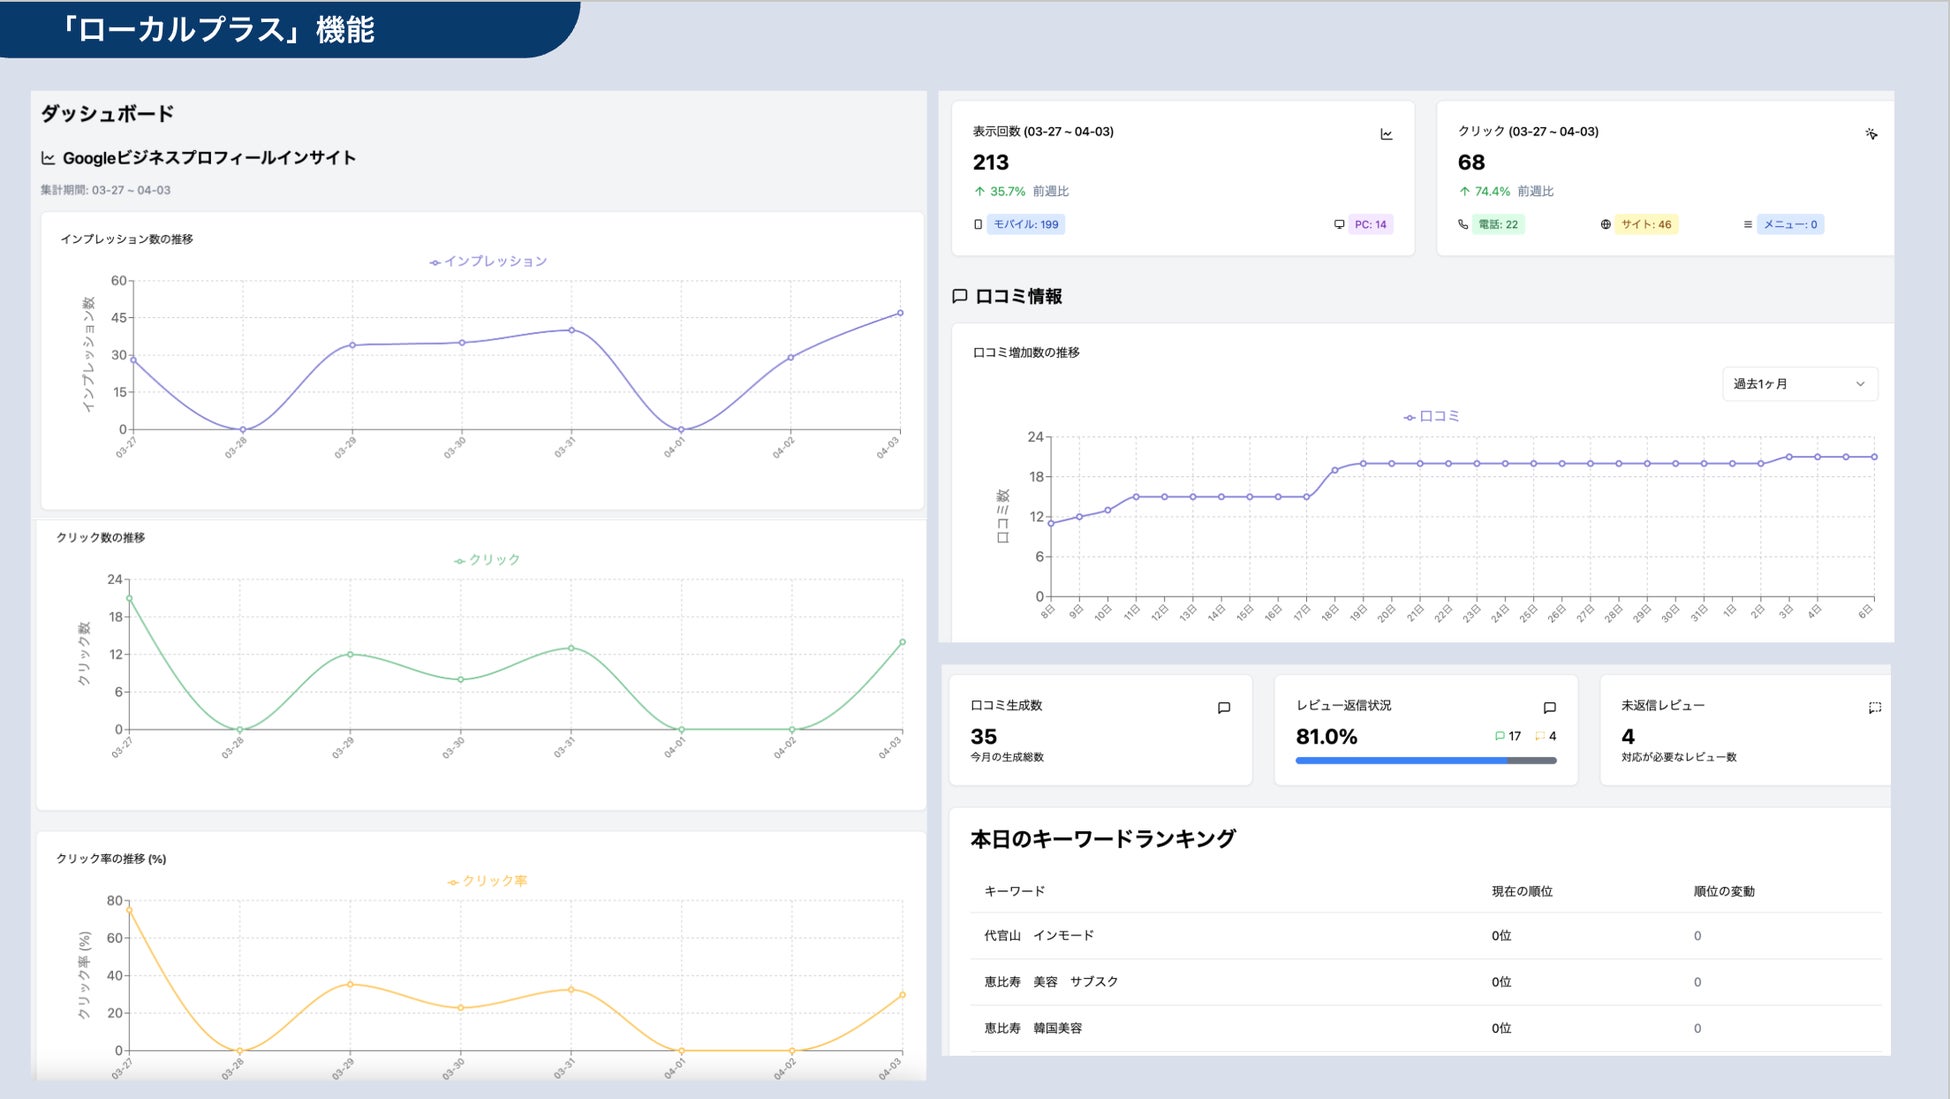
Task: Click the メニュー: 0 badge
Action: click(1790, 225)
